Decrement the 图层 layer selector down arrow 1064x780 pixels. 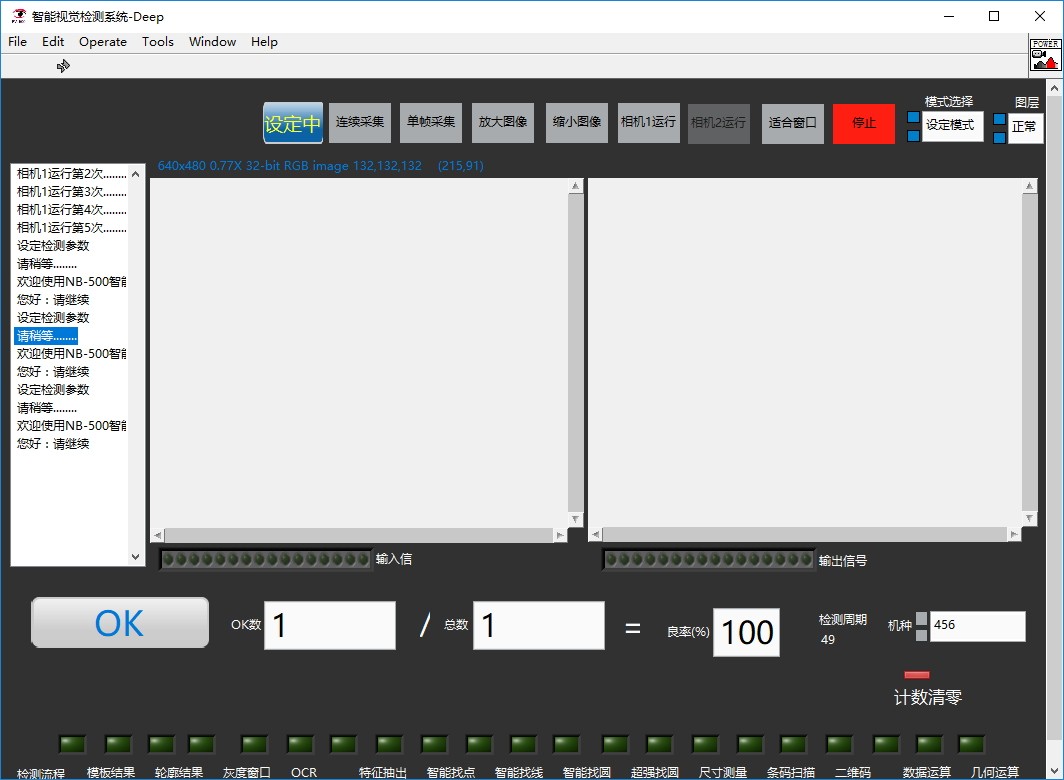(x=1000, y=138)
